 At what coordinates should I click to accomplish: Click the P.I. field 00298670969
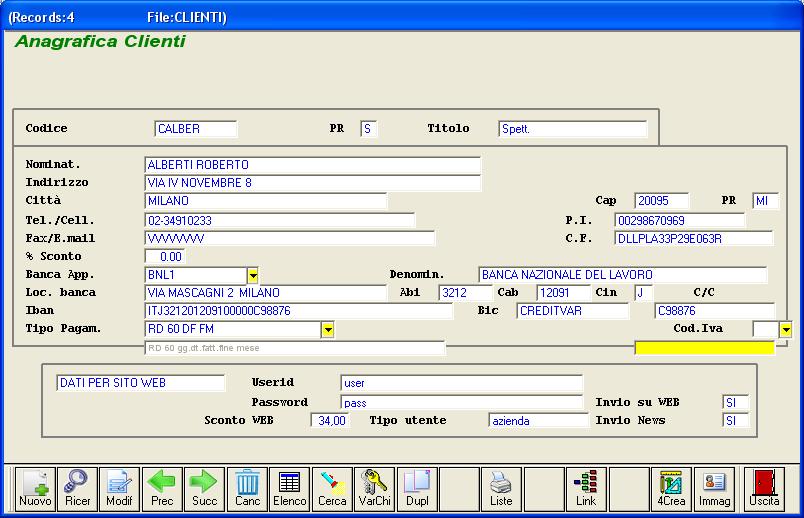click(679, 221)
